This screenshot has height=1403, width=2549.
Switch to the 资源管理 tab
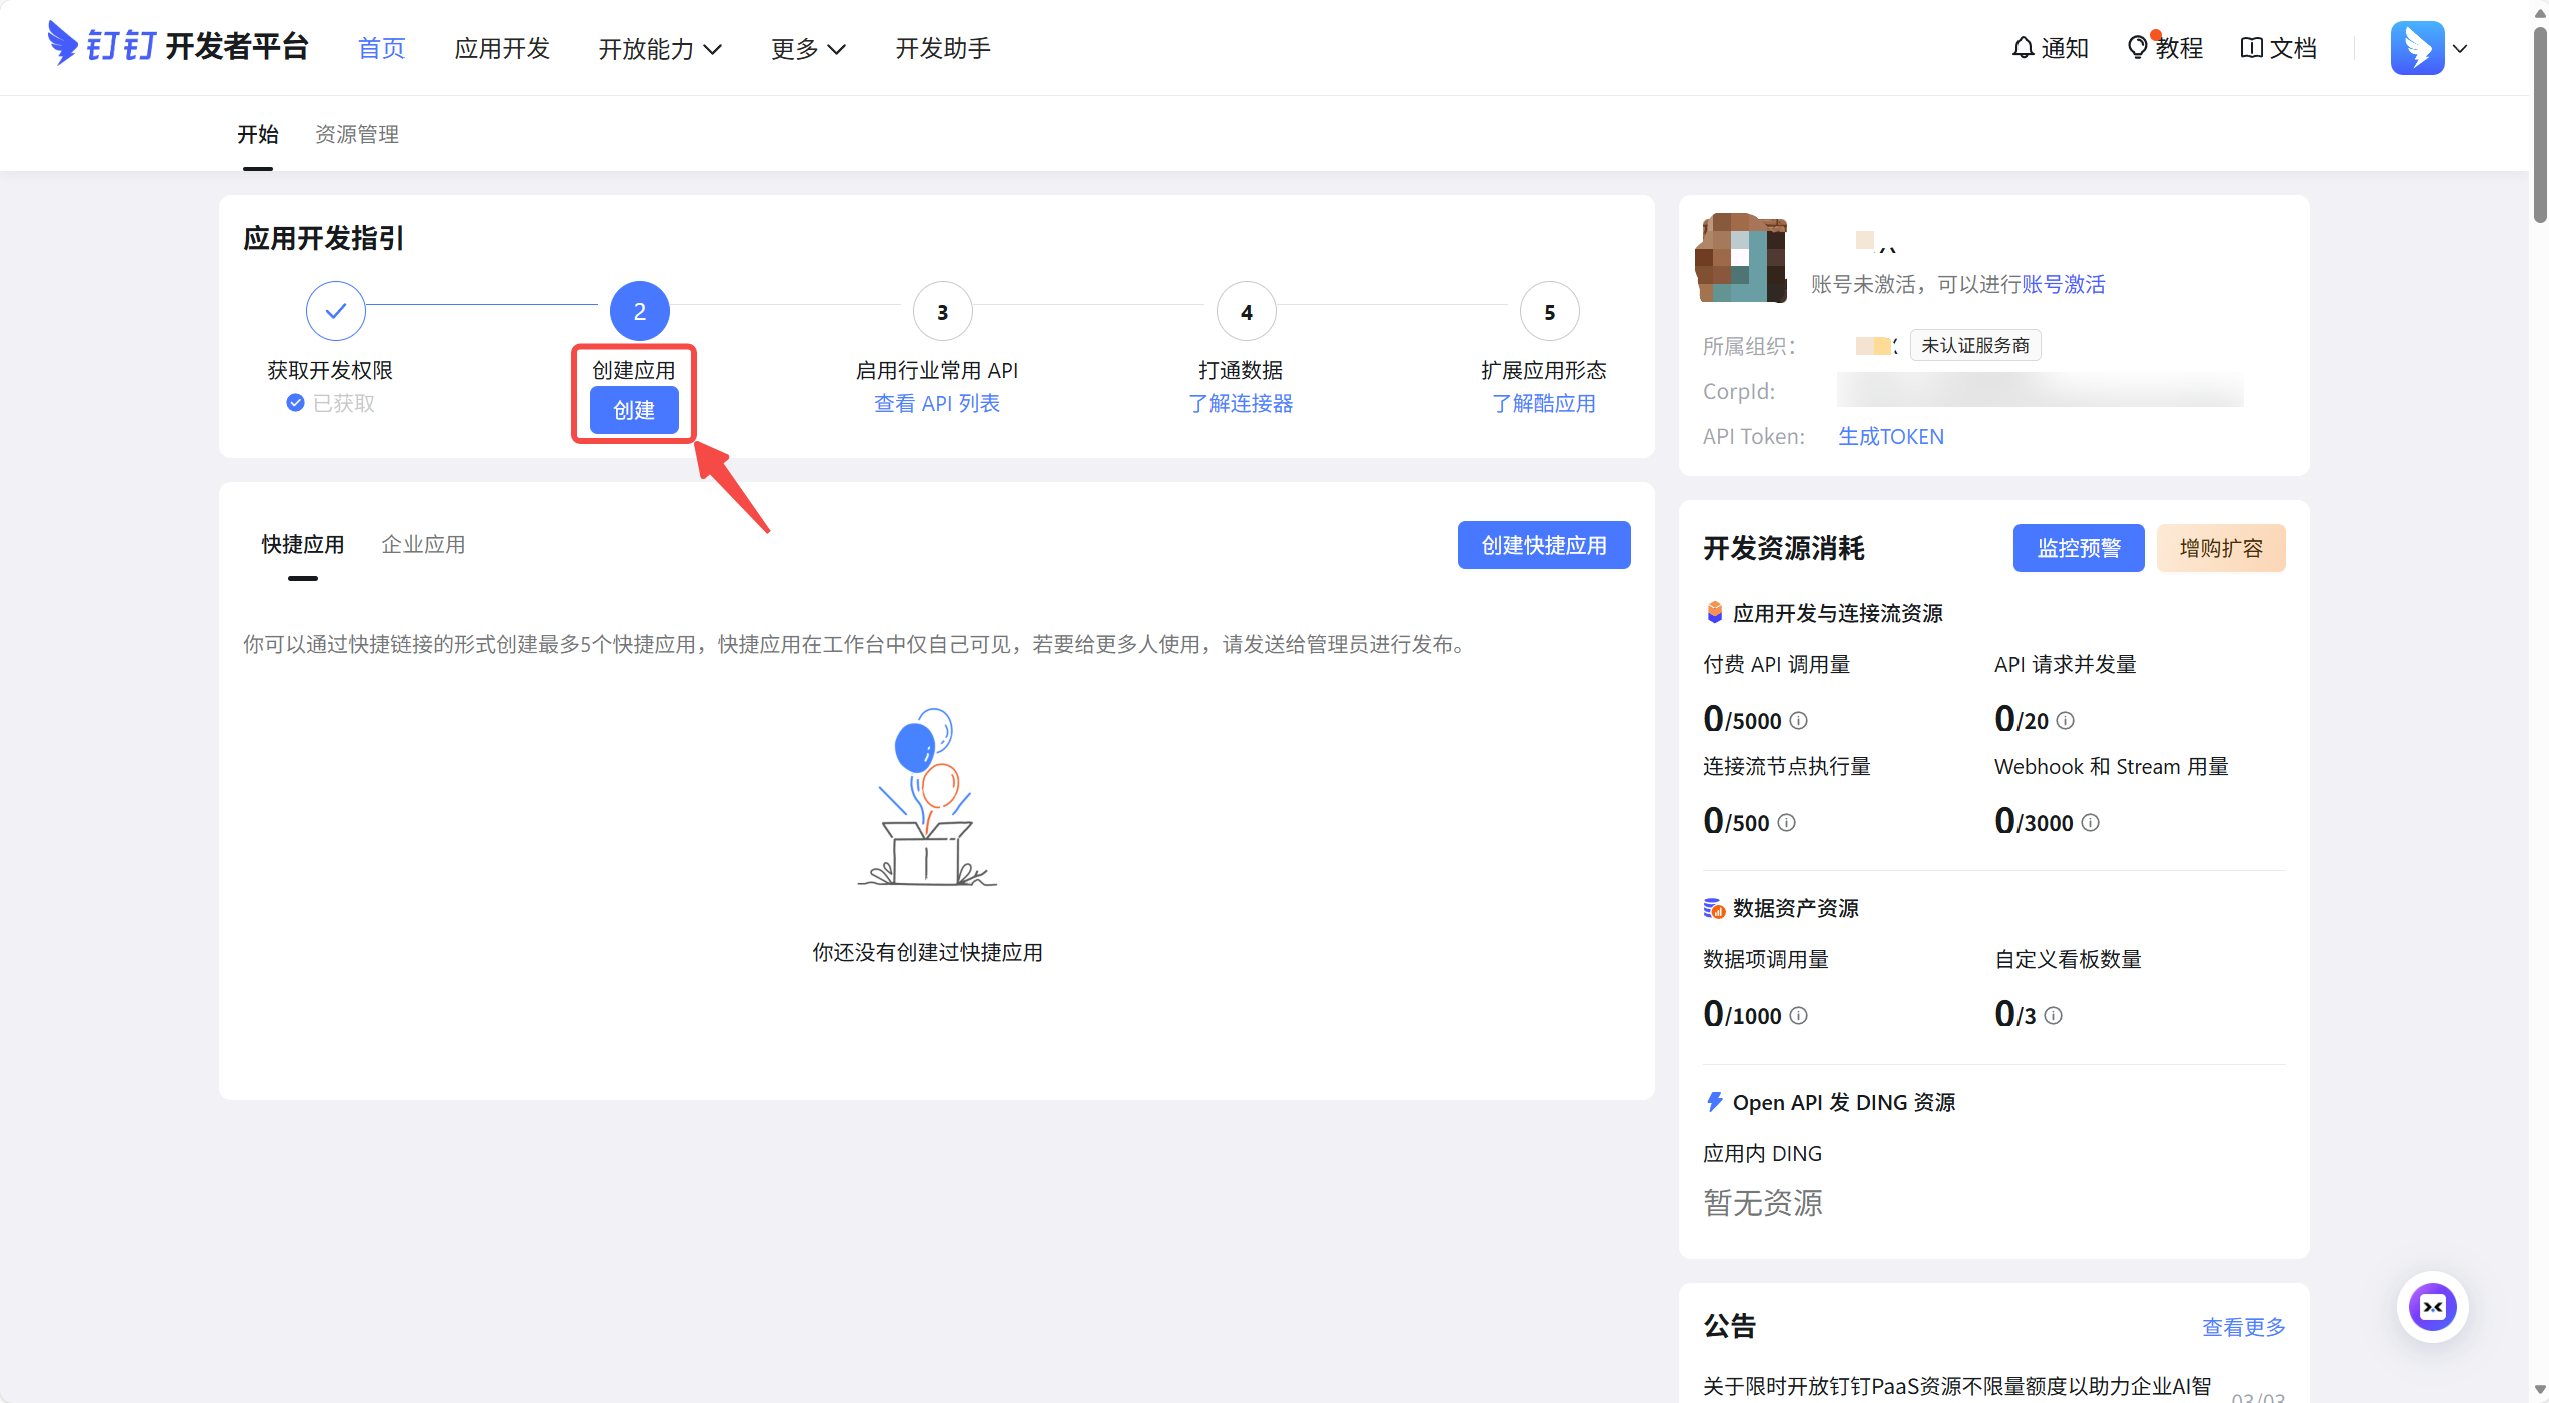(x=356, y=134)
